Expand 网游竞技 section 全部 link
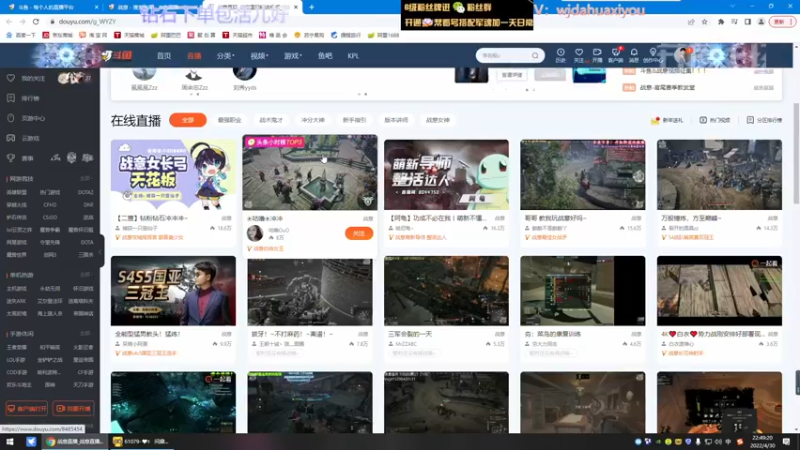 coord(86,179)
